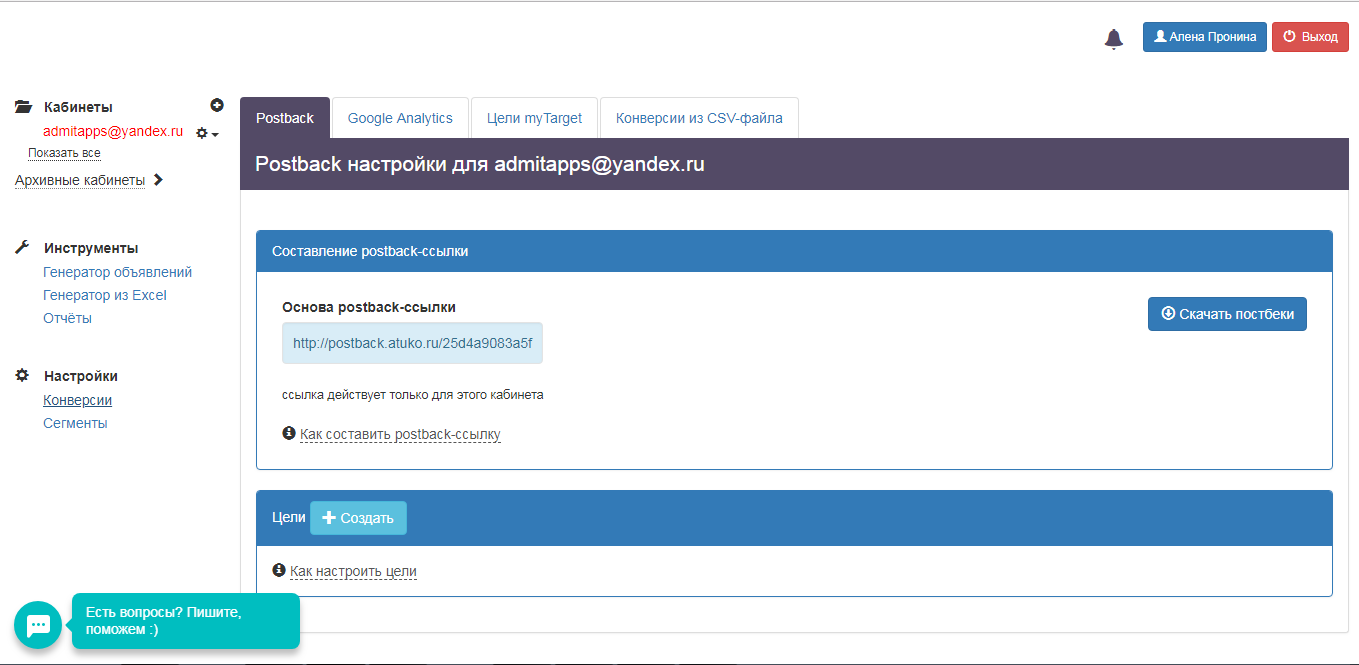Viewport: 1359px width, 665px height.
Task: Click the info icon beside Как настроить цели
Action: click(278, 570)
